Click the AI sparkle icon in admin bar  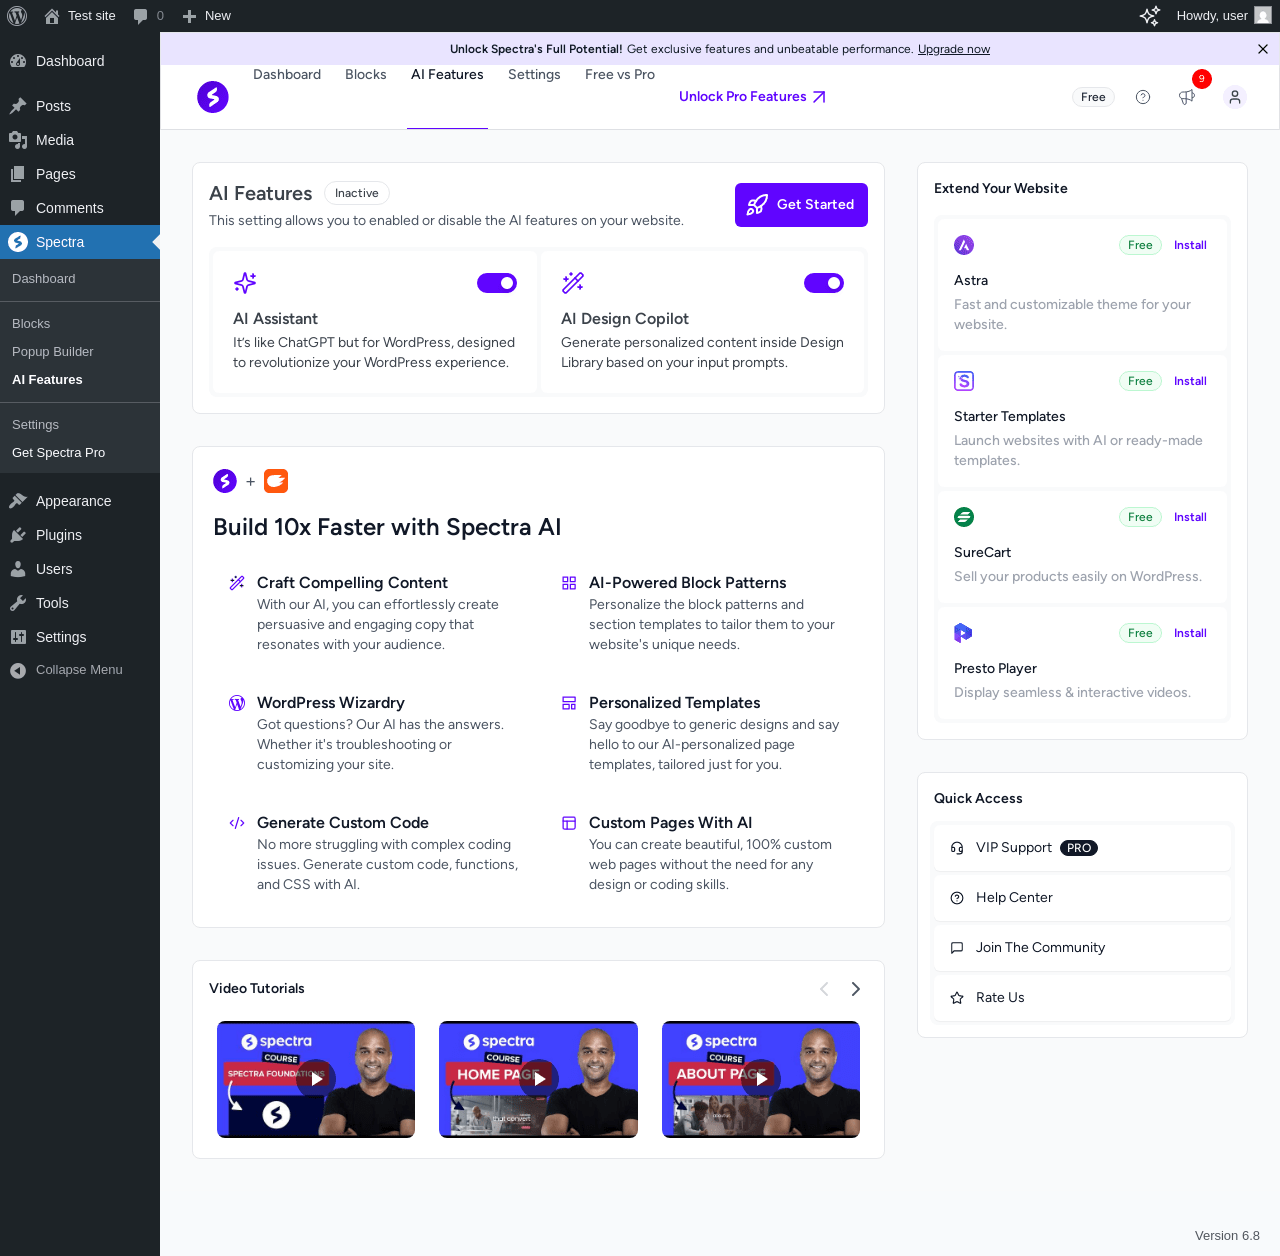(1150, 16)
